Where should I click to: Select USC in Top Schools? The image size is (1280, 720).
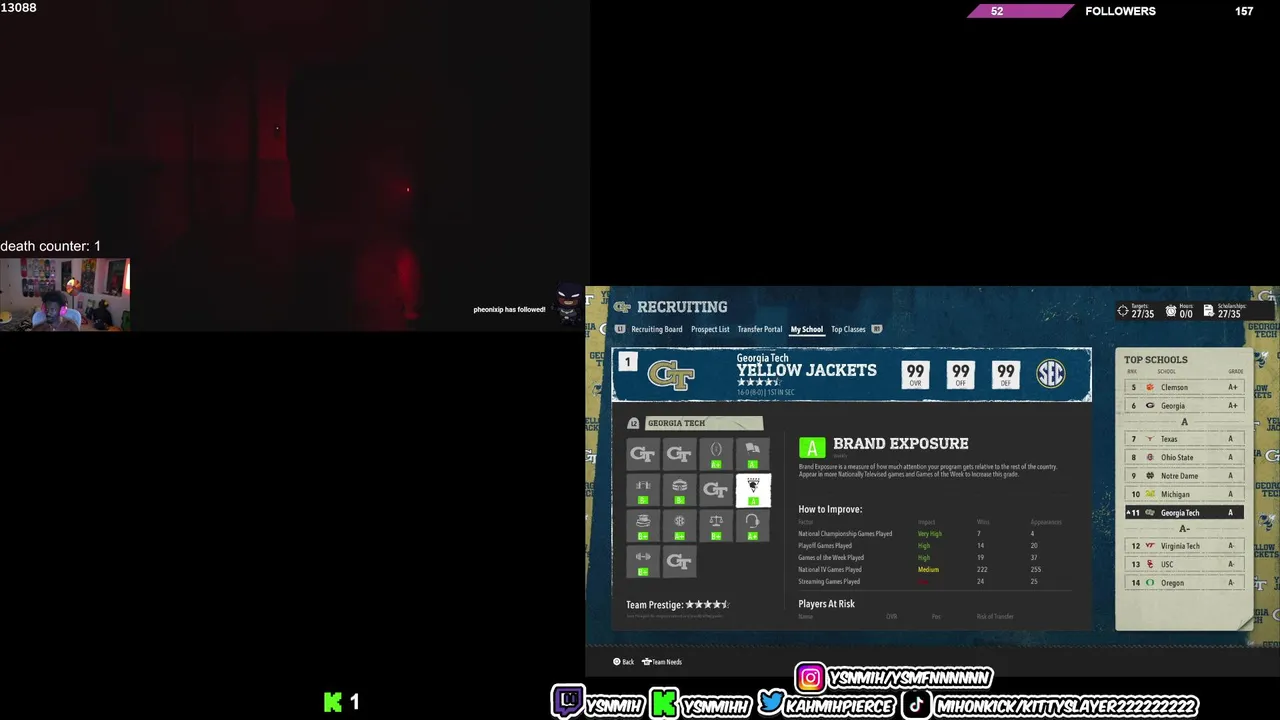click(x=1185, y=564)
